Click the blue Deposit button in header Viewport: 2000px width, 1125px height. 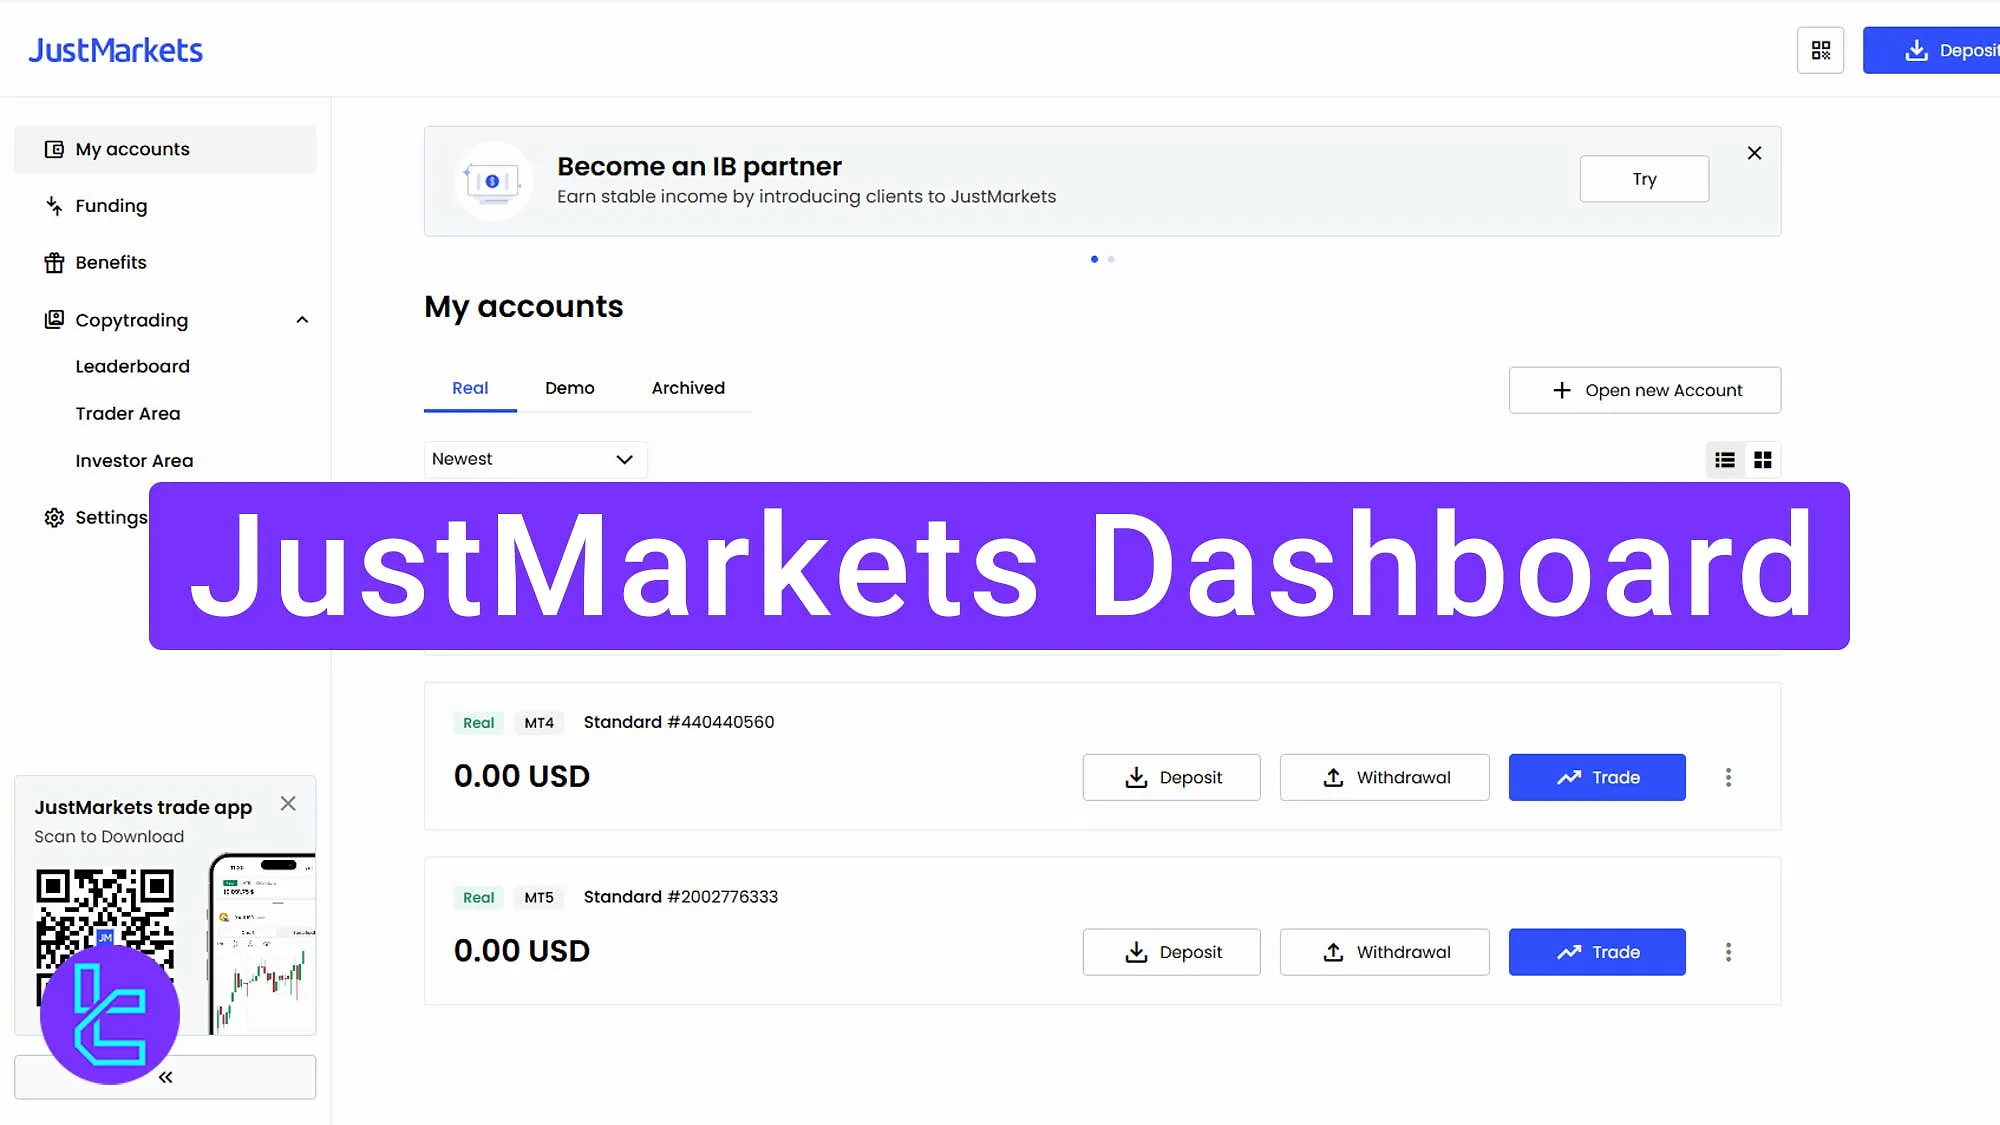(x=1931, y=50)
